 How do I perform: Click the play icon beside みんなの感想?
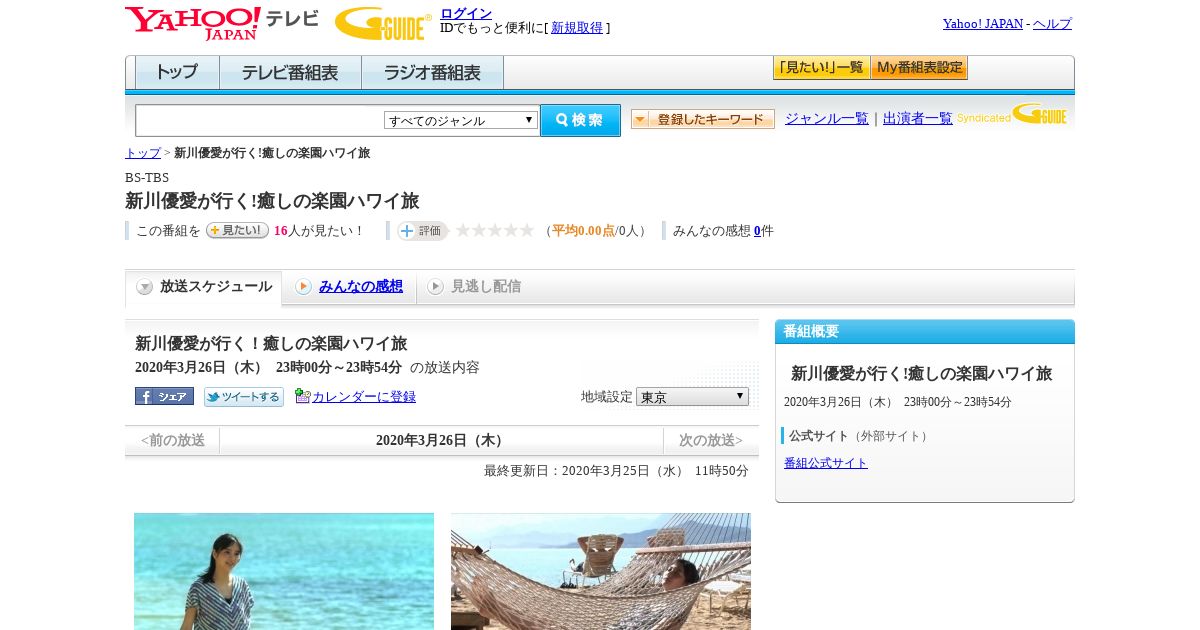click(303, 287)
